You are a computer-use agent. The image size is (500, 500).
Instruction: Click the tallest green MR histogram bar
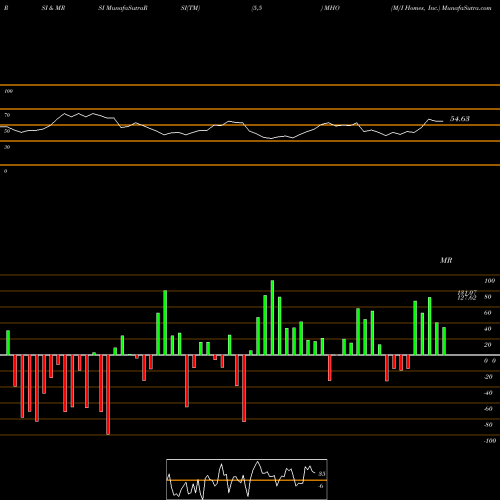[x=272, y=318]
